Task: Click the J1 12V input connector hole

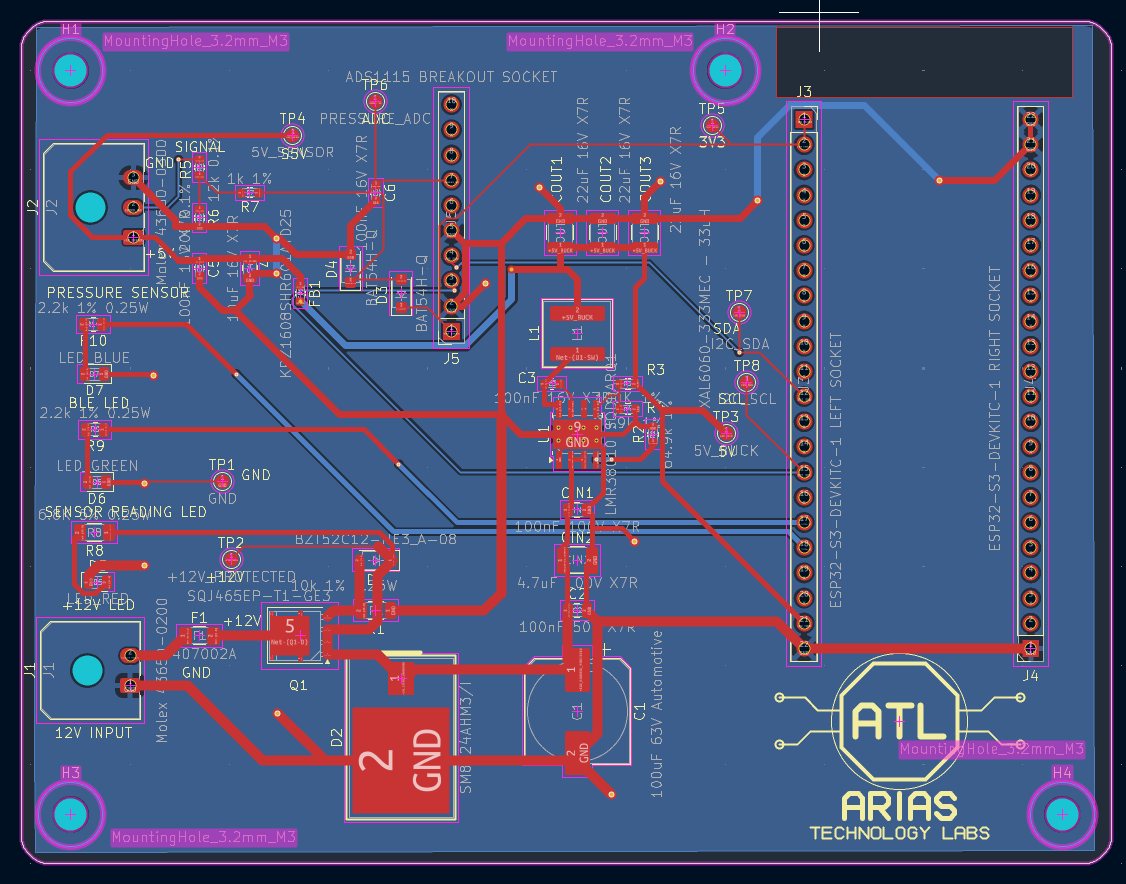Action: point(88,669)
